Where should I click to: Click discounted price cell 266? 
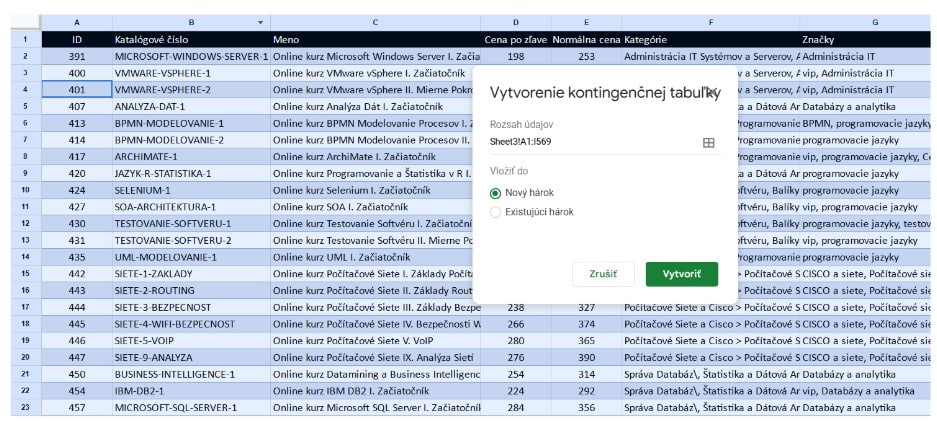point(516,324)
